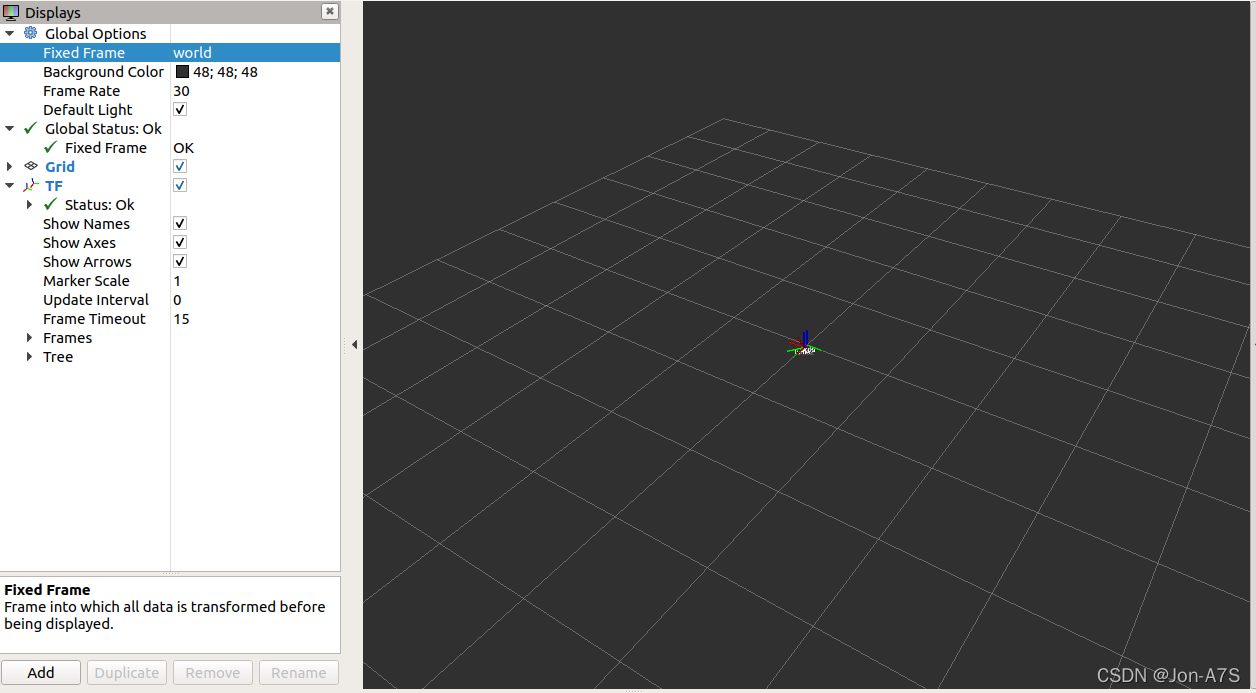Click the Global Status green checkmark icon
The width and height of the screenshot is (1256, 693).
coord(31,128)
